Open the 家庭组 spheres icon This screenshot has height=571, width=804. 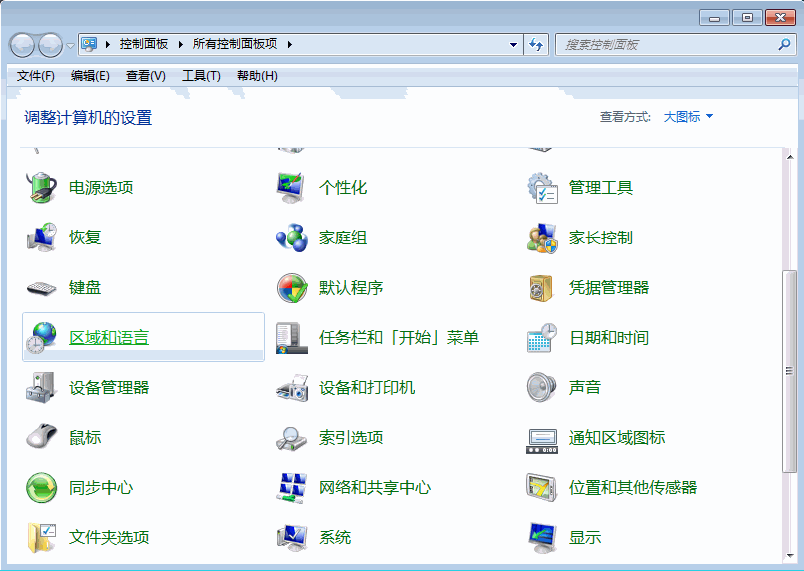coord(292,237)
